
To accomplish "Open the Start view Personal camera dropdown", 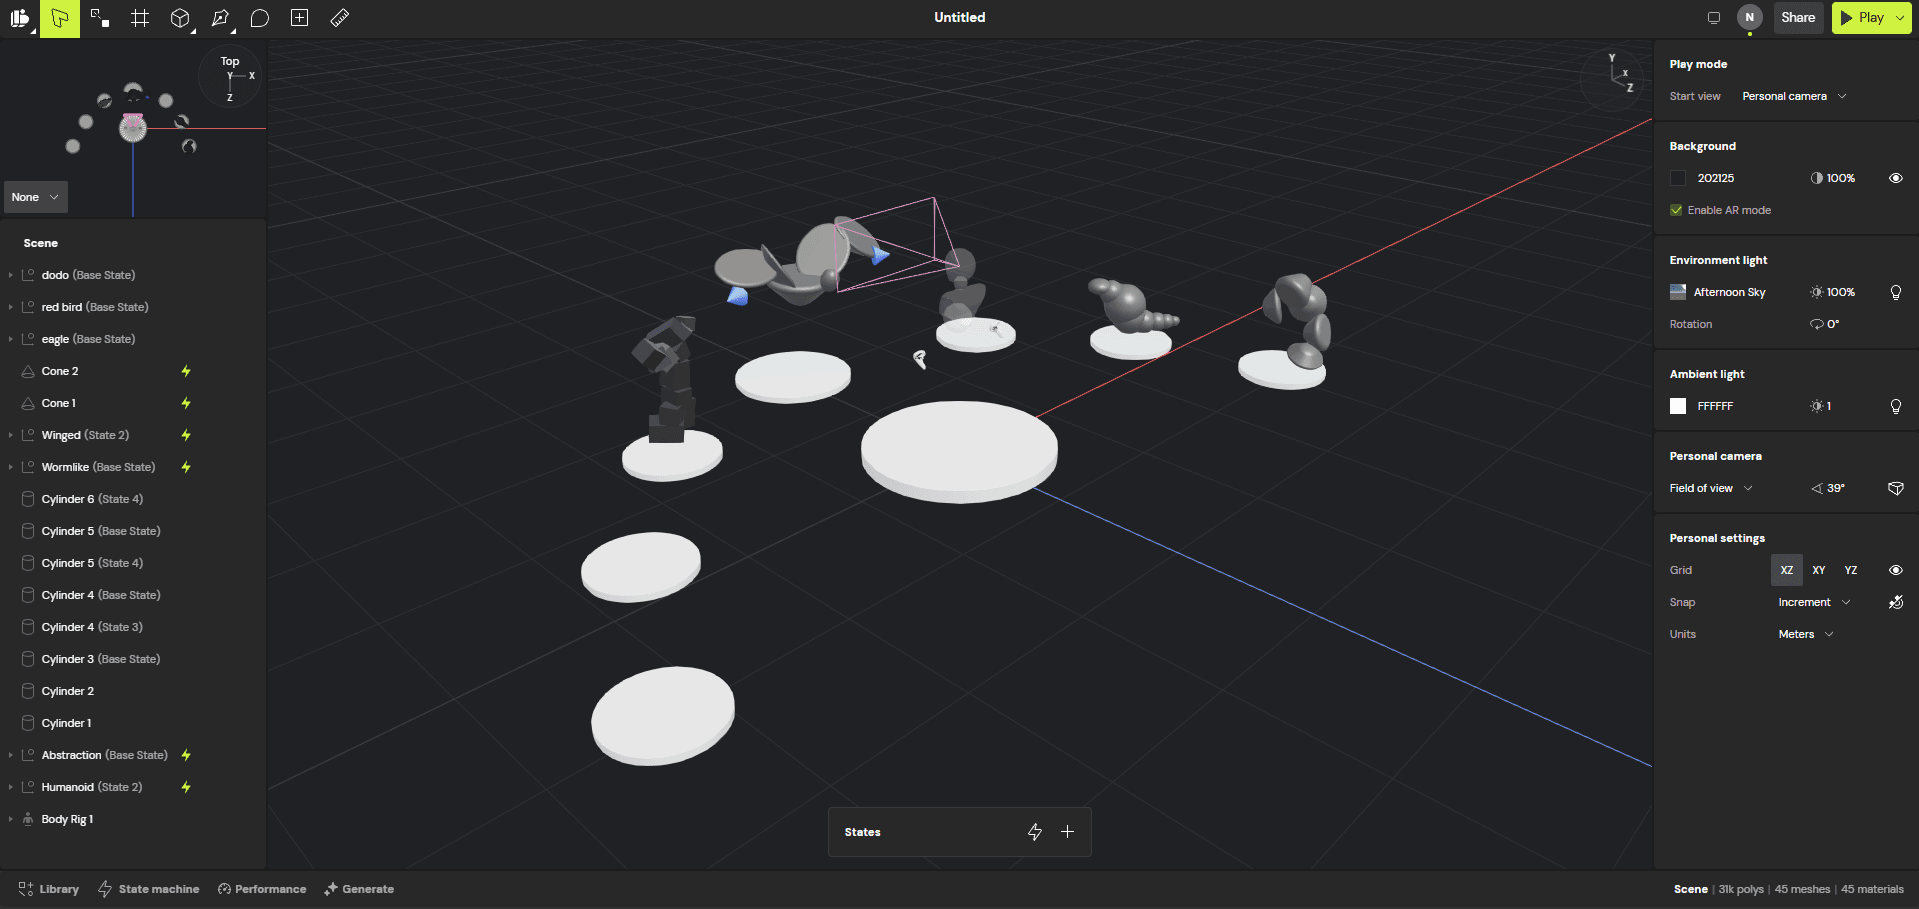I will coord(1794,96).
